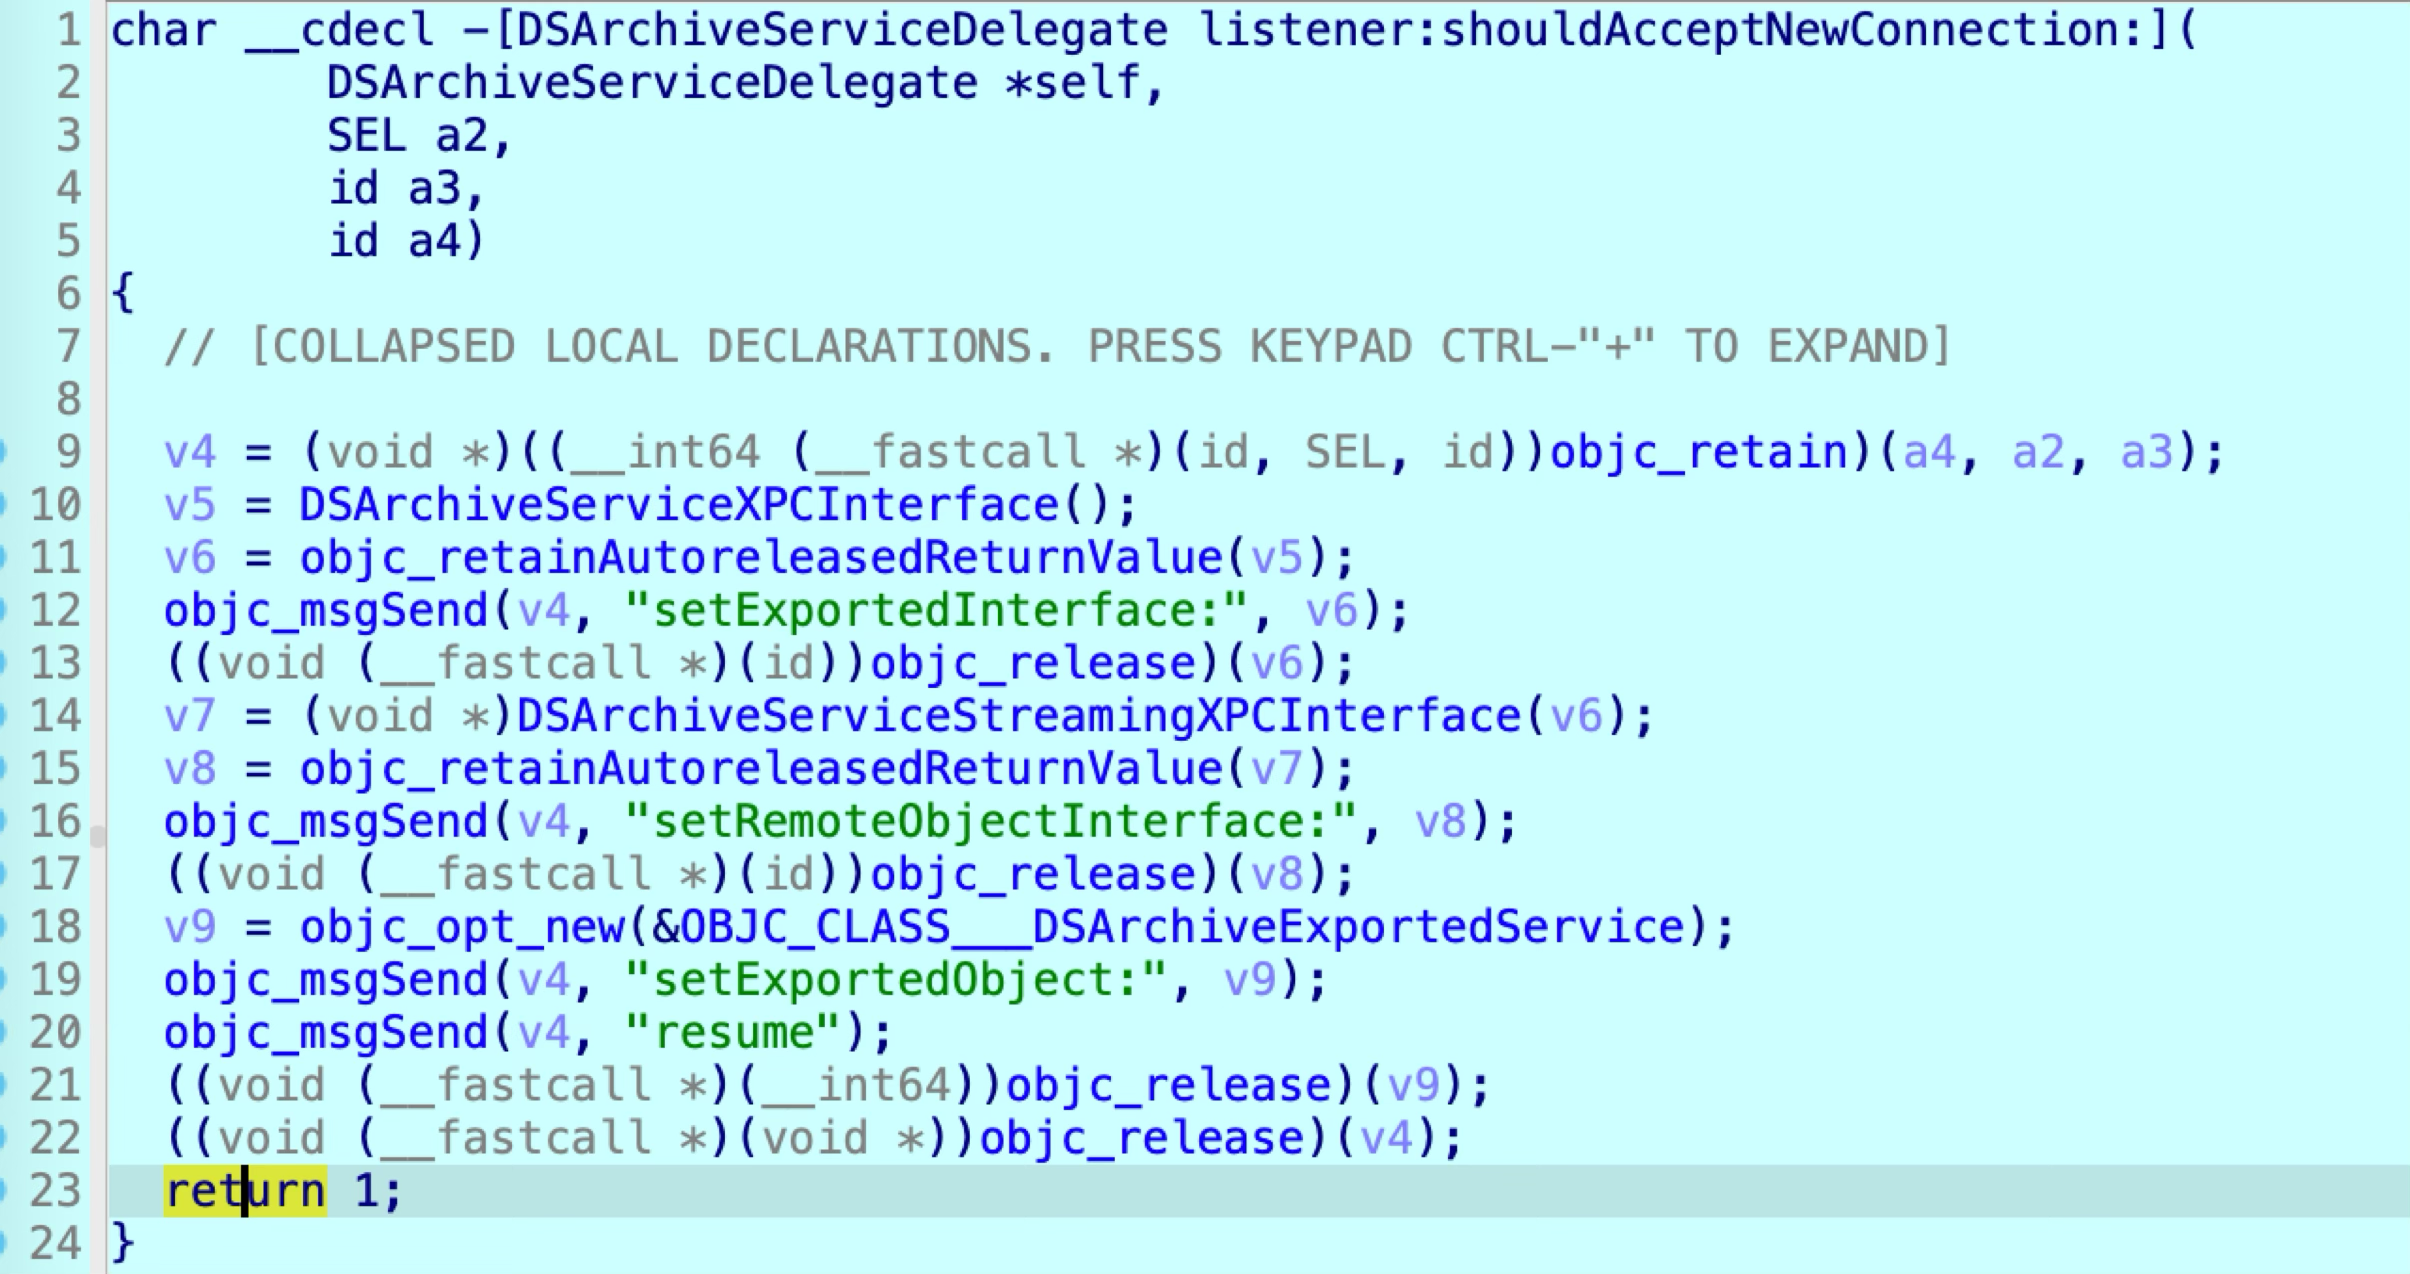This screenshot has height=1274, width=2410.
Task: Click the char return type on line 1
Action: click(x=163, y=30)
